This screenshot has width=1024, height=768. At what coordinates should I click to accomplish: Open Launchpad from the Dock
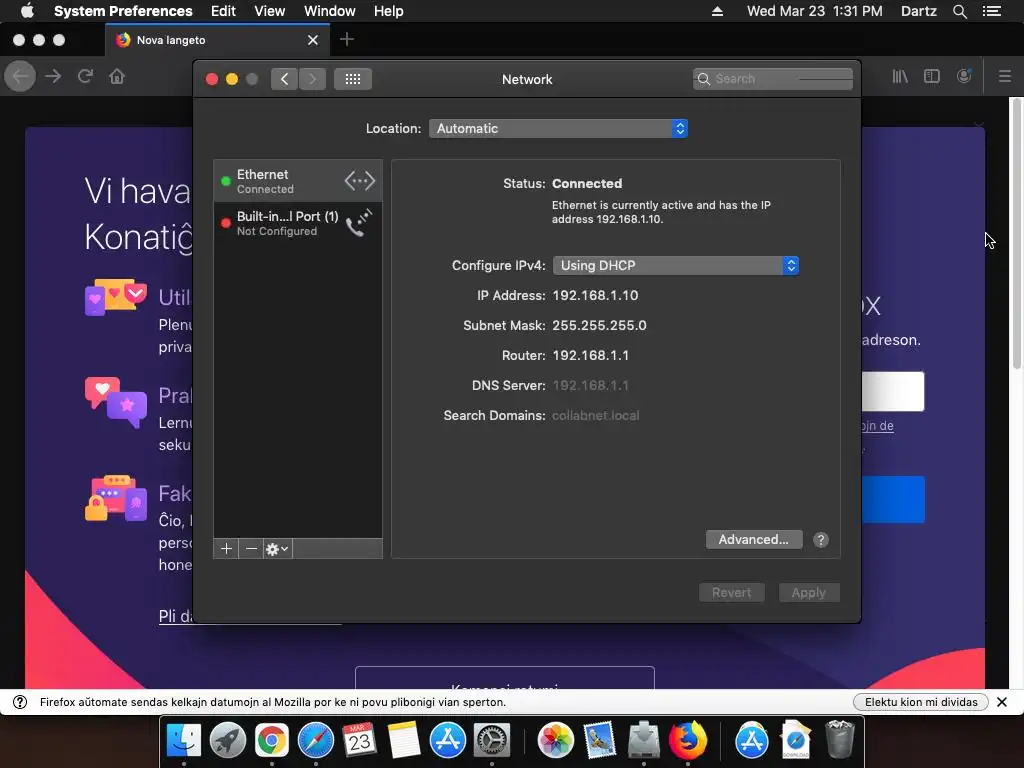[227, 740]
